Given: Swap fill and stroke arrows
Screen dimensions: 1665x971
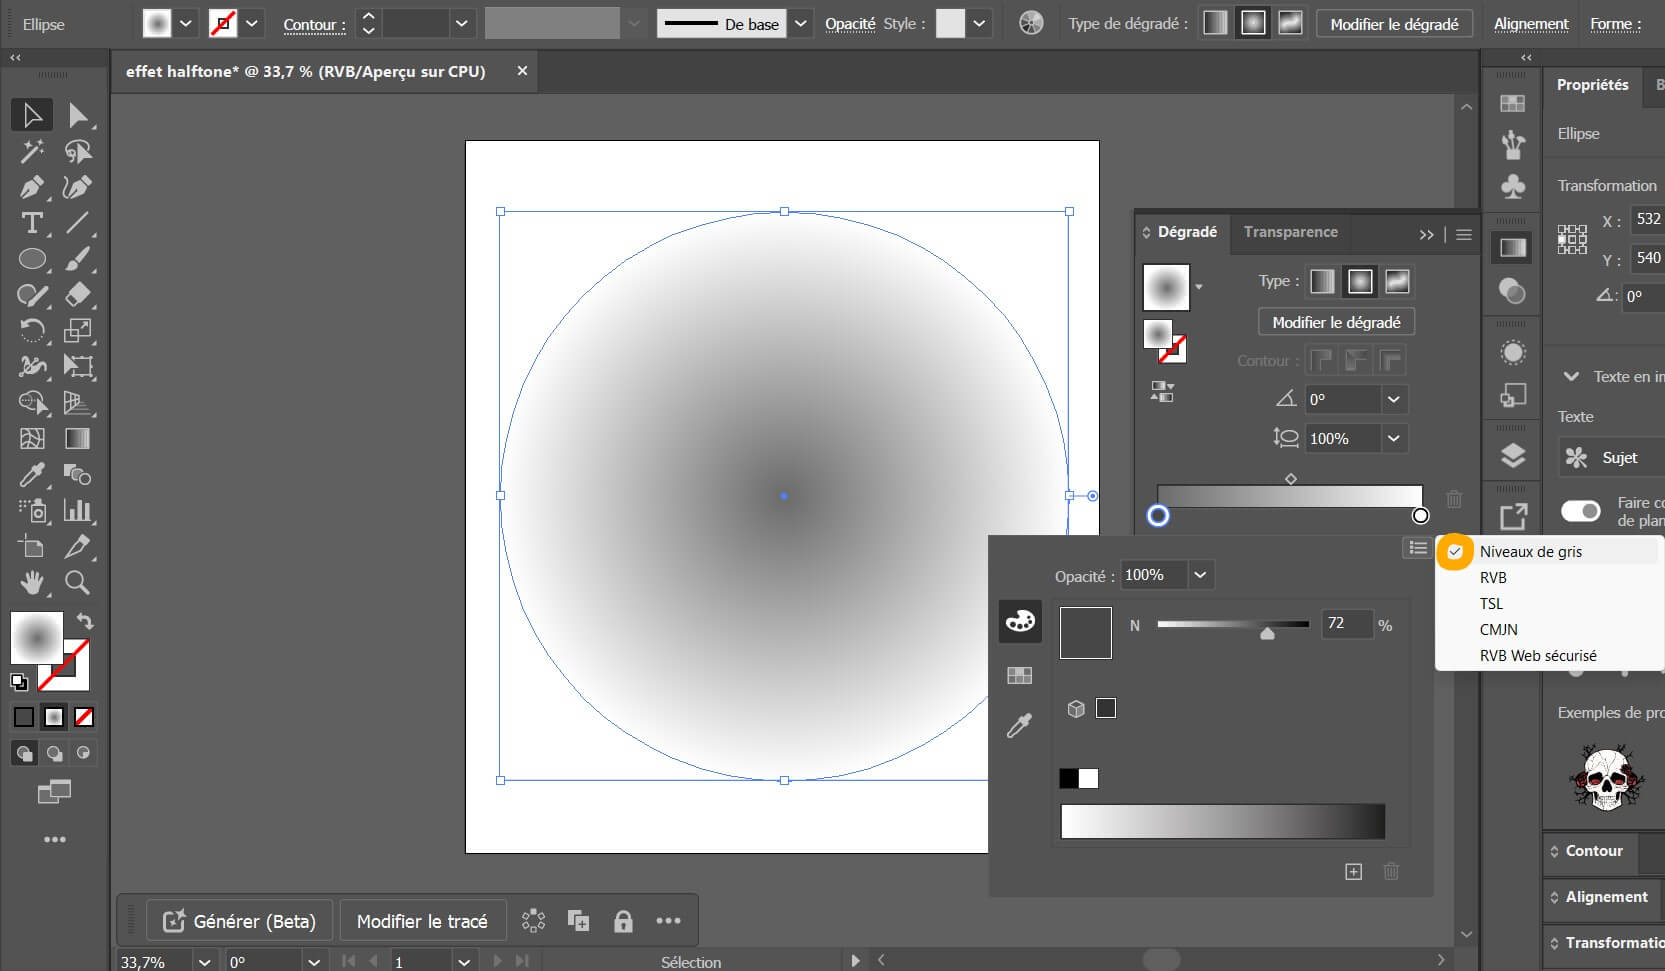Looking at the screenshot, I should click(x=85, y=621).
